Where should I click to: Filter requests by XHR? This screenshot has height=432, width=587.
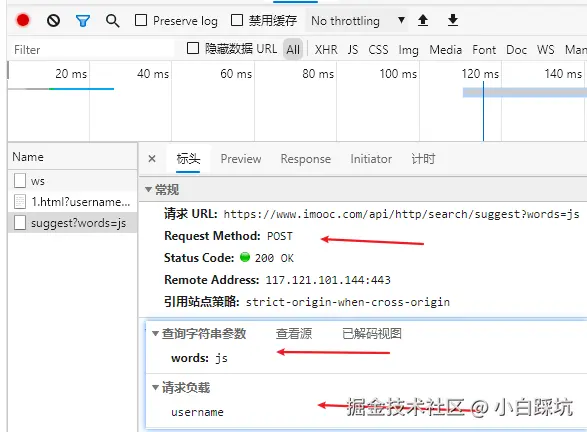pyautogui.click(x=326, y=49)
